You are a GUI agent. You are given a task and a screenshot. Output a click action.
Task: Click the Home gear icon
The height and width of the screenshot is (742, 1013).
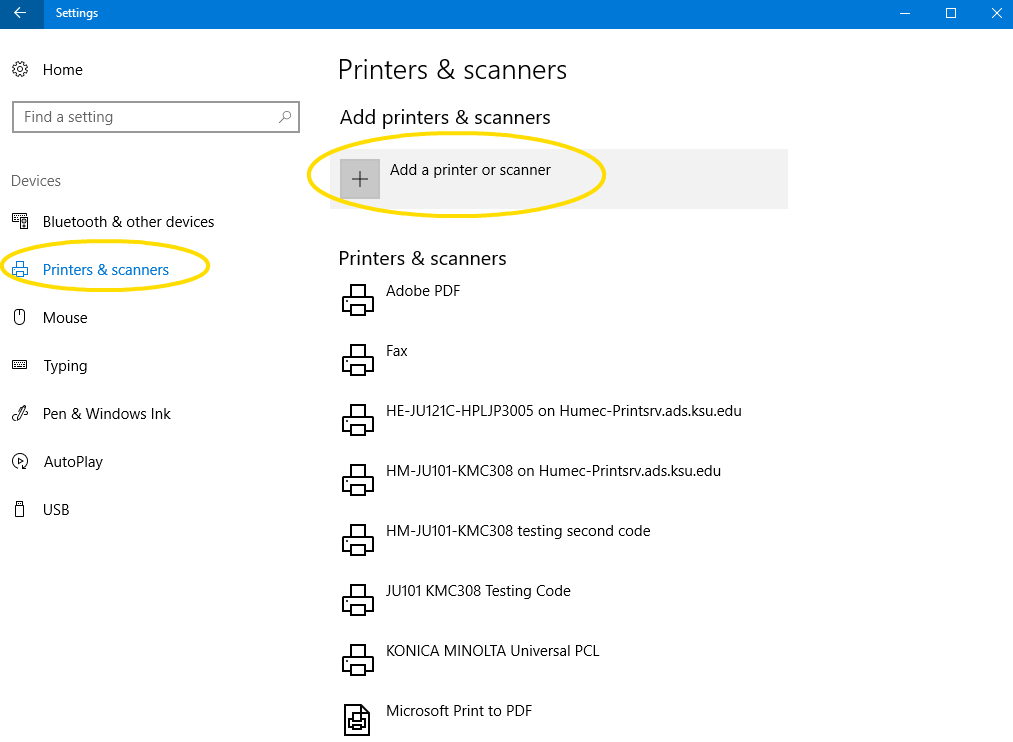coord(20,69)
